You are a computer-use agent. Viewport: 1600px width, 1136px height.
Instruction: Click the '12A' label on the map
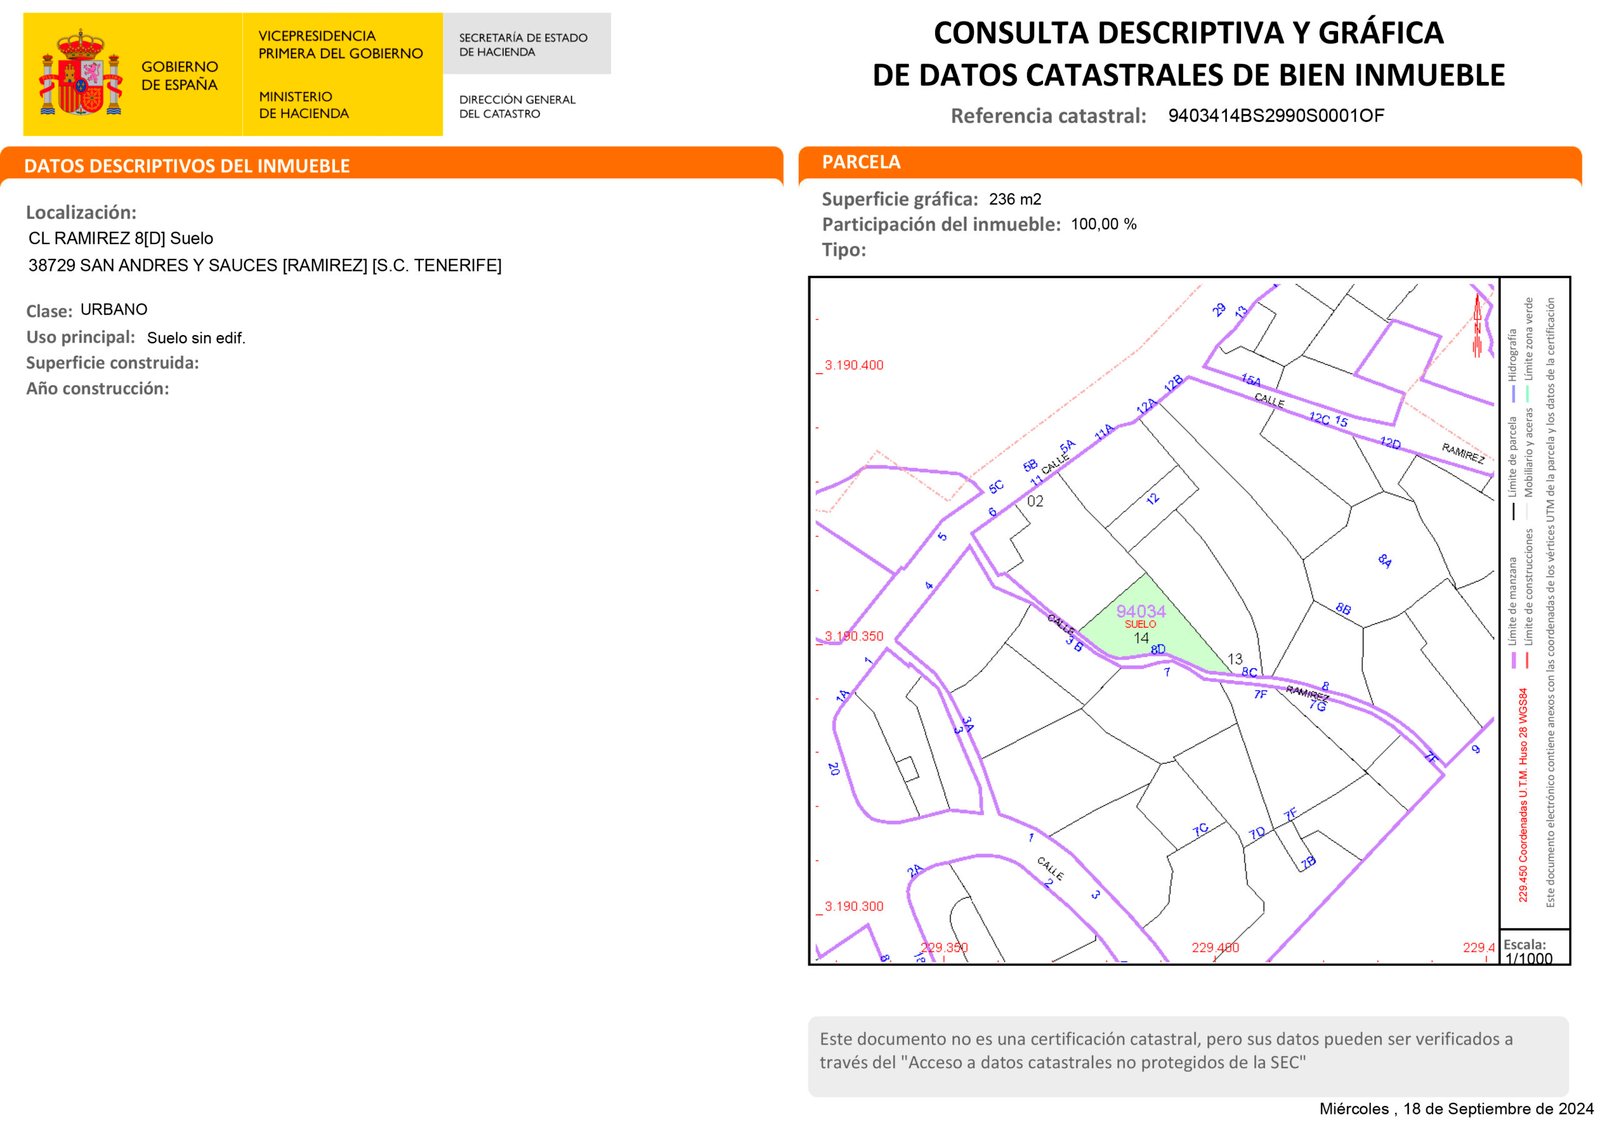[1146, 406]
